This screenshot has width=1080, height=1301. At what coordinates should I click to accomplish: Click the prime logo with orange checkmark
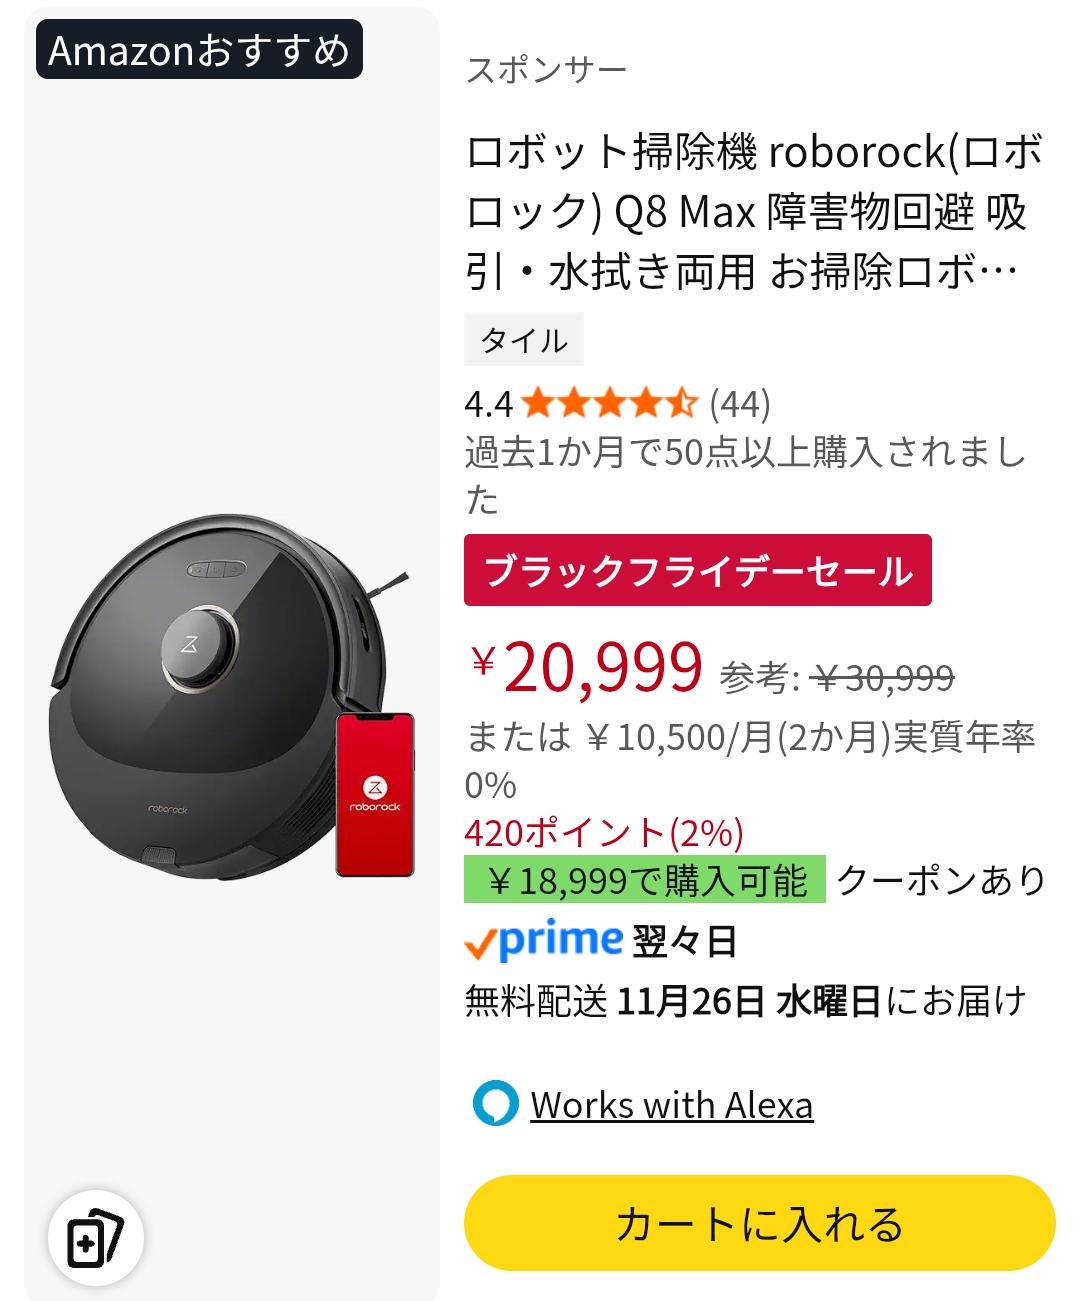[545, 941]
